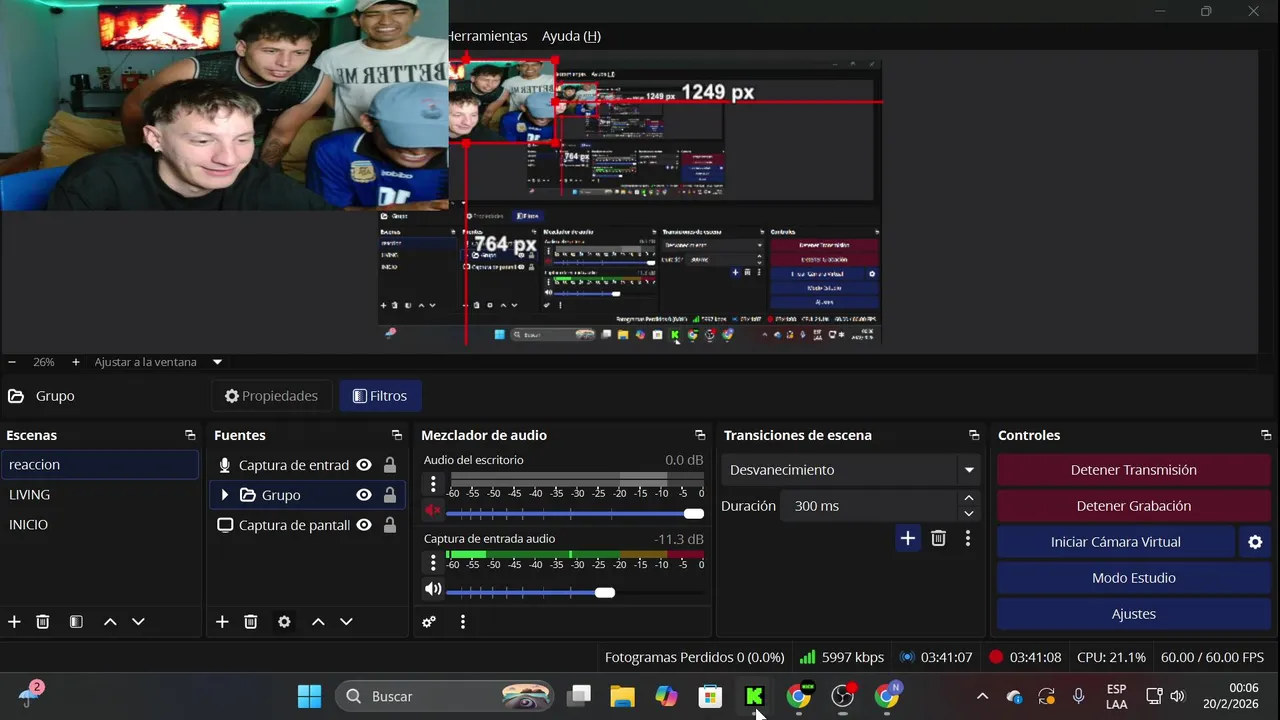Enable Modo Estudio
The width and height of the screenshot is (1280, 720).
click(1133, 578)
